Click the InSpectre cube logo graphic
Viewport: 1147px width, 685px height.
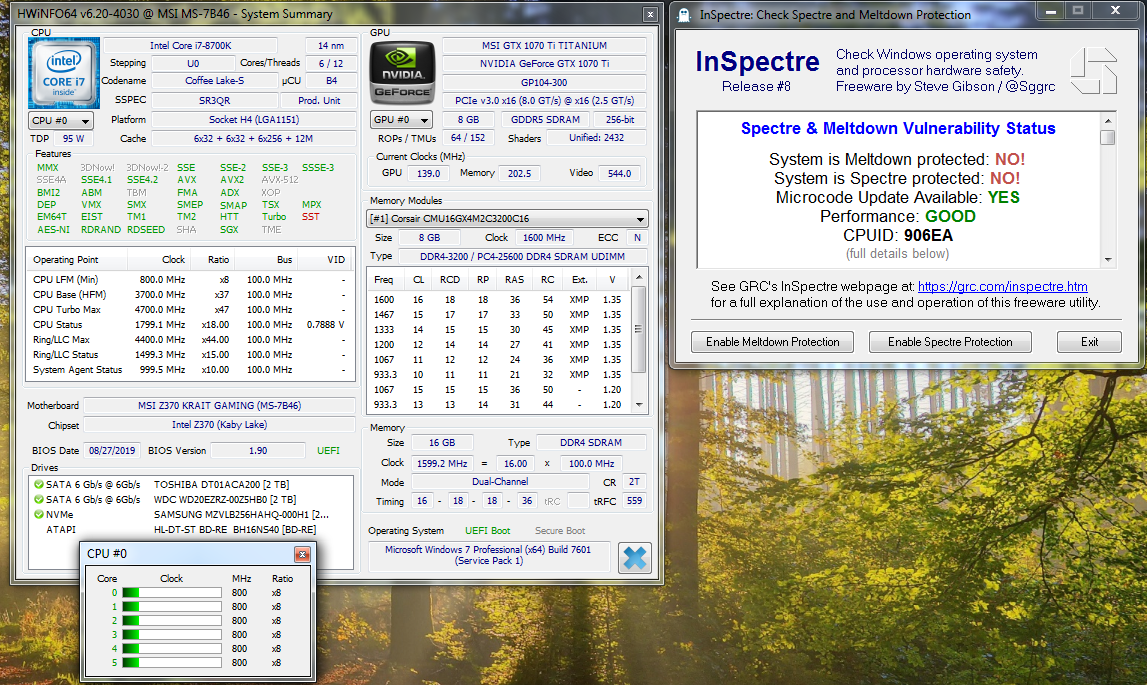click(1094, 71)
